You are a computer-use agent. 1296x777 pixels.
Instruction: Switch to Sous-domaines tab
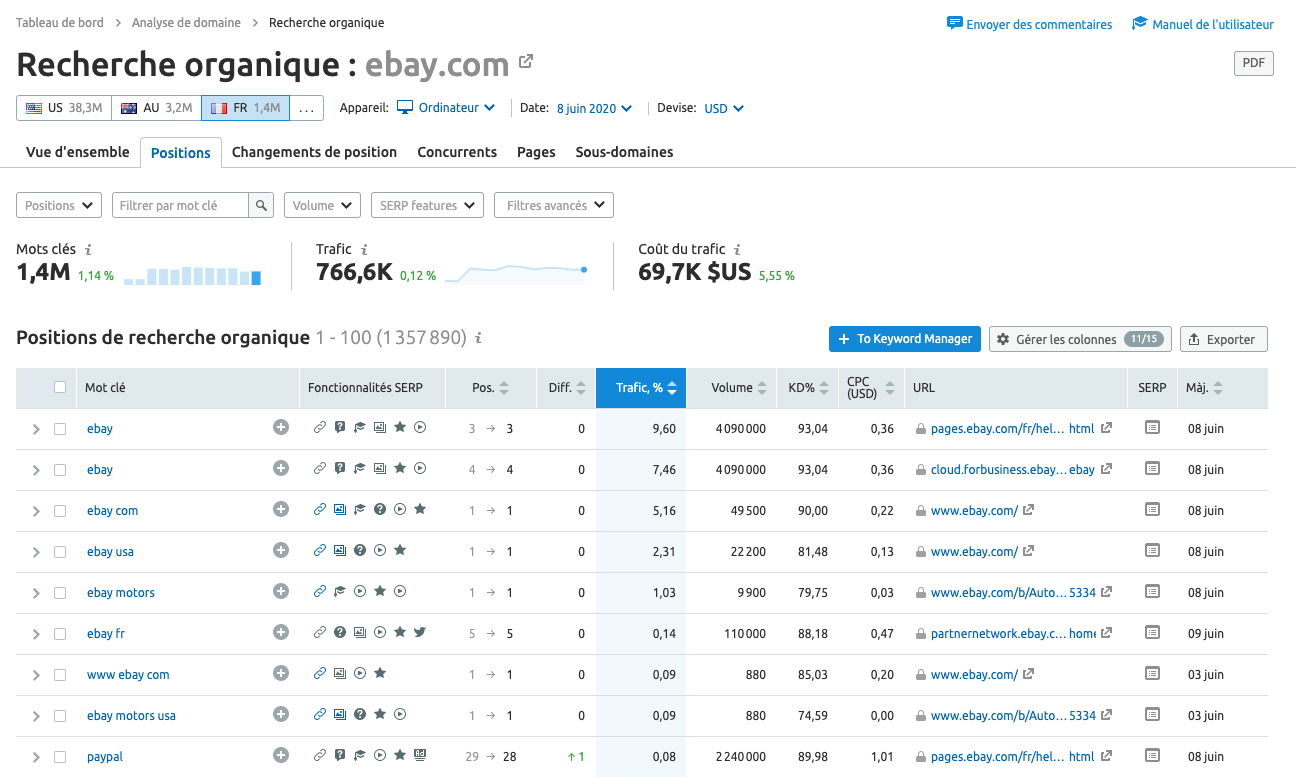(624, 152)
